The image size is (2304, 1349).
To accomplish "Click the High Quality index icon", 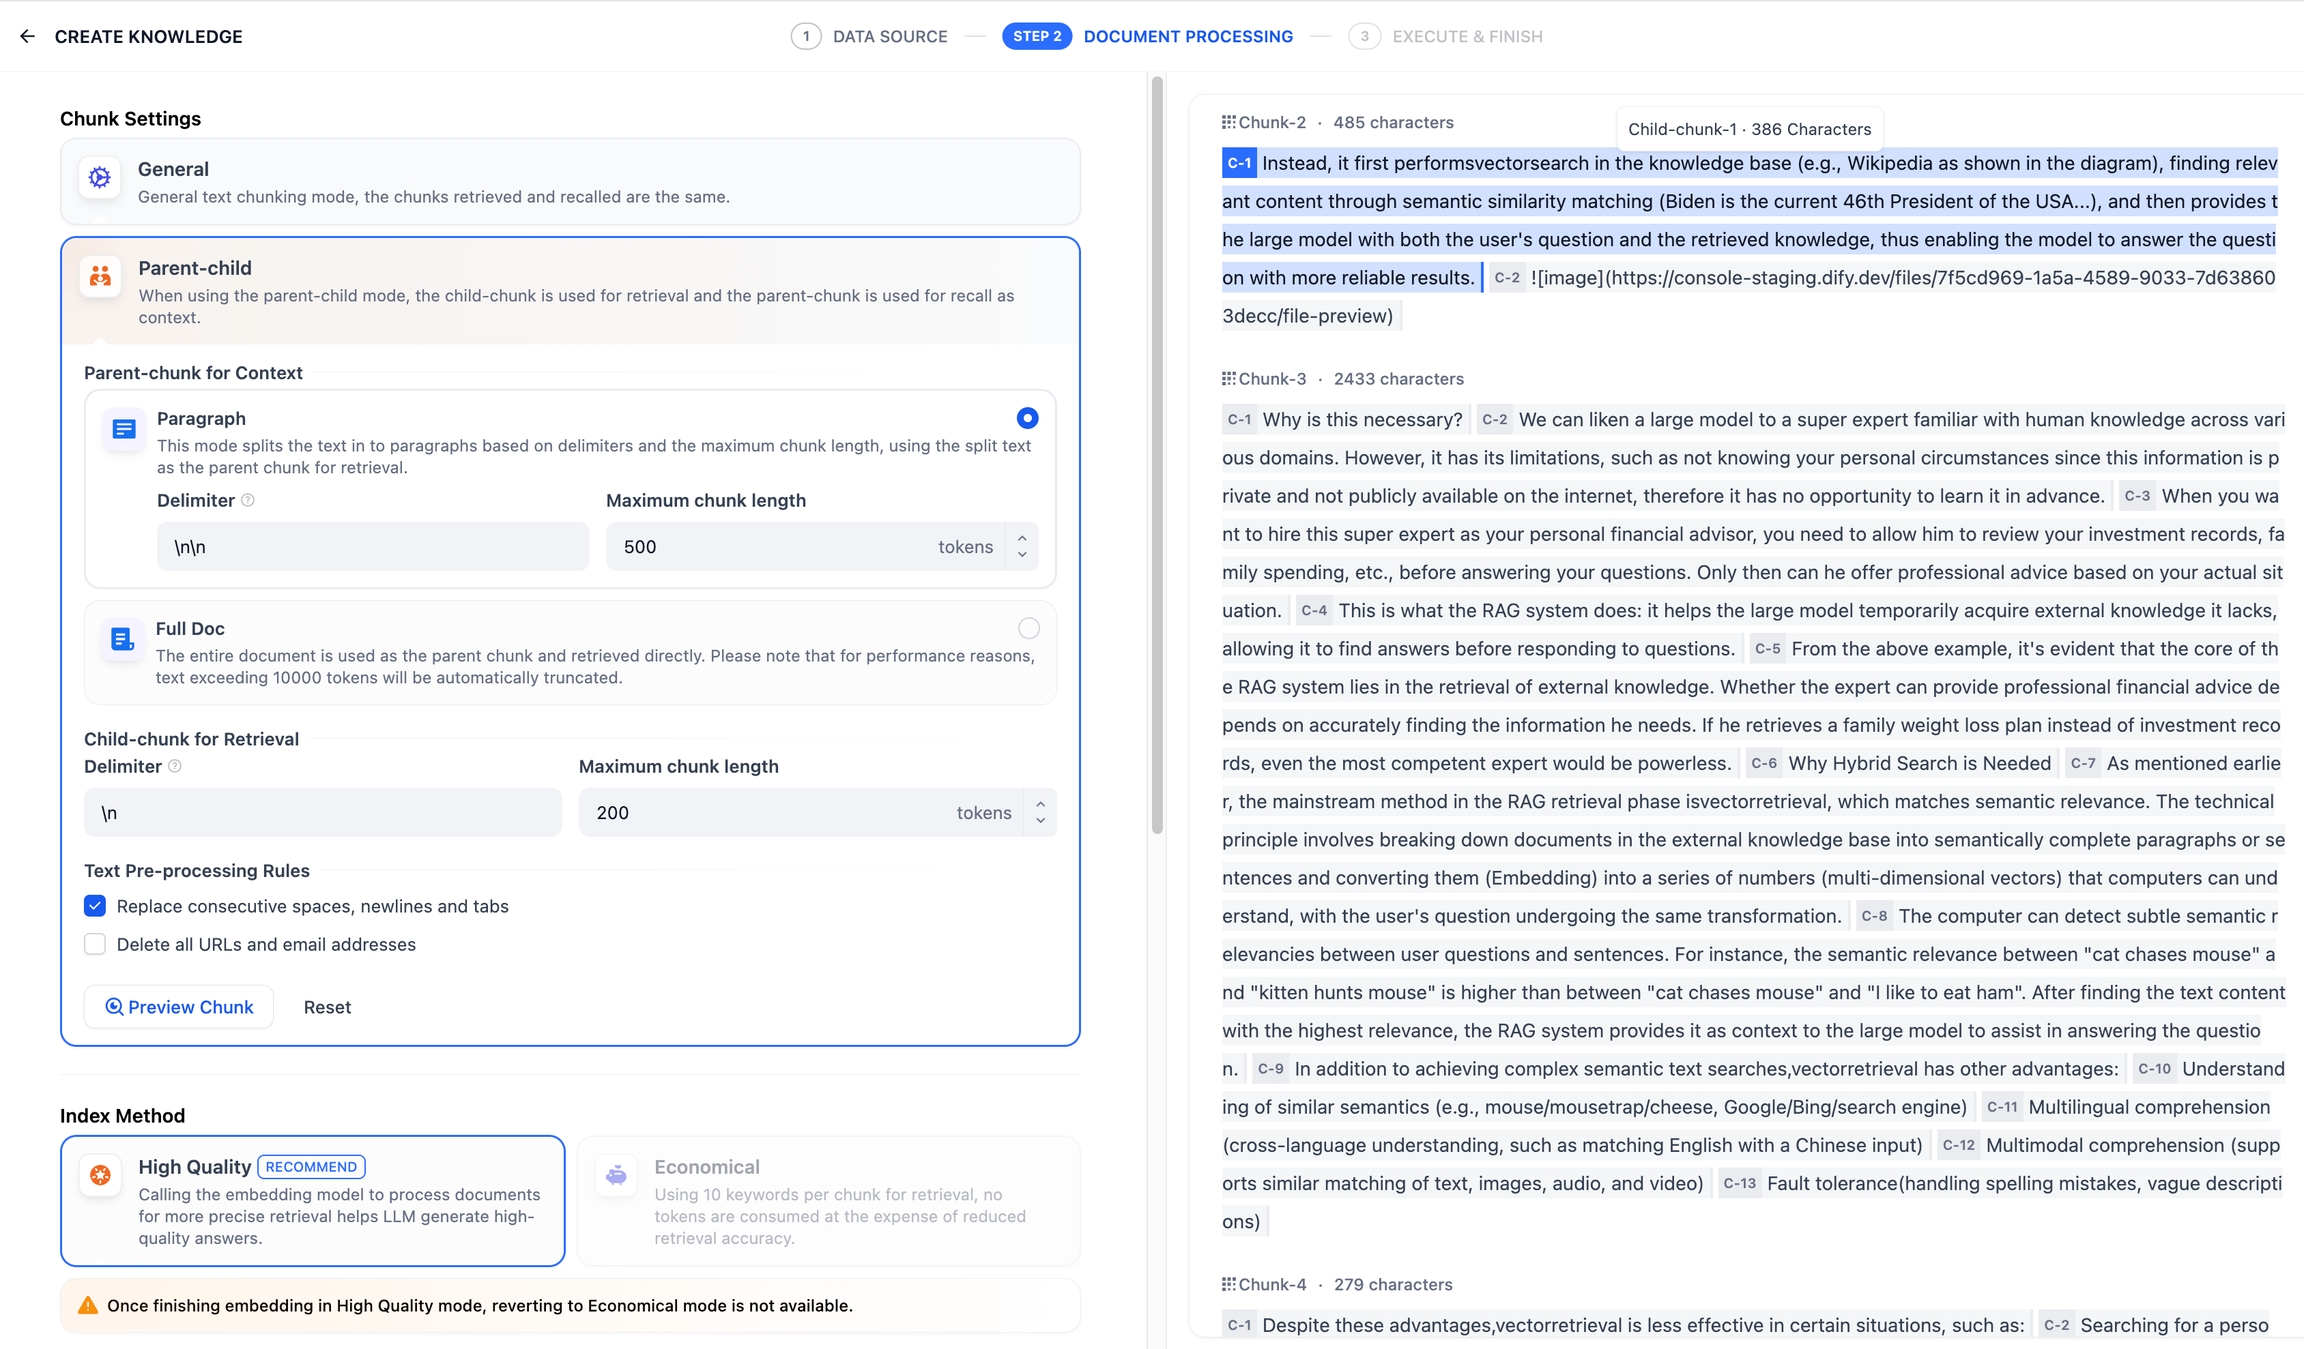I will point(100,1175).
